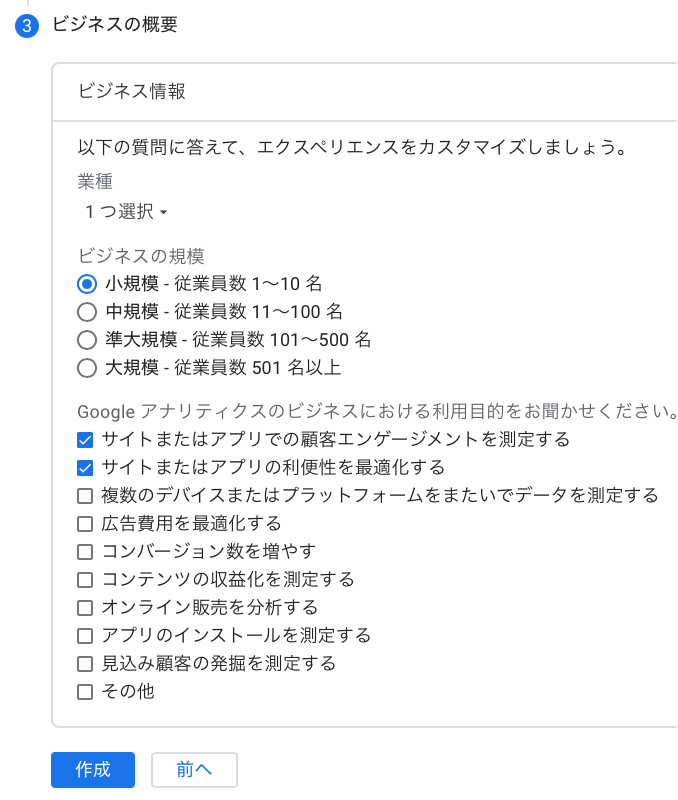Choose 準大規模 - 従業員数 101〜500 名 option

coord(87,340)
